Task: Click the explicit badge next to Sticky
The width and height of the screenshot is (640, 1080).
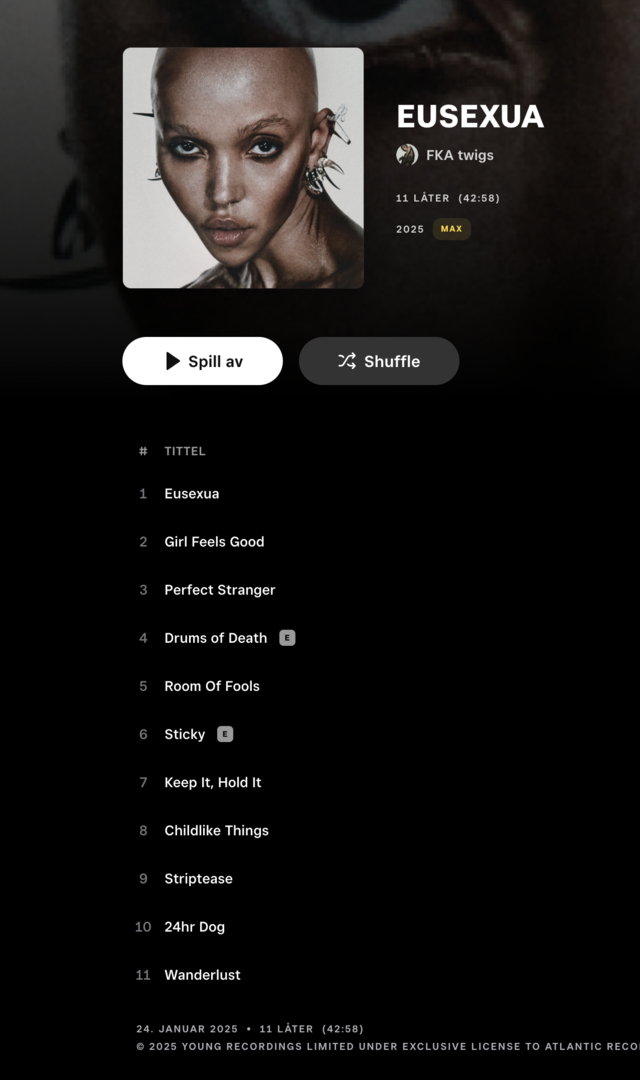Action: click(x=225, y=734)
